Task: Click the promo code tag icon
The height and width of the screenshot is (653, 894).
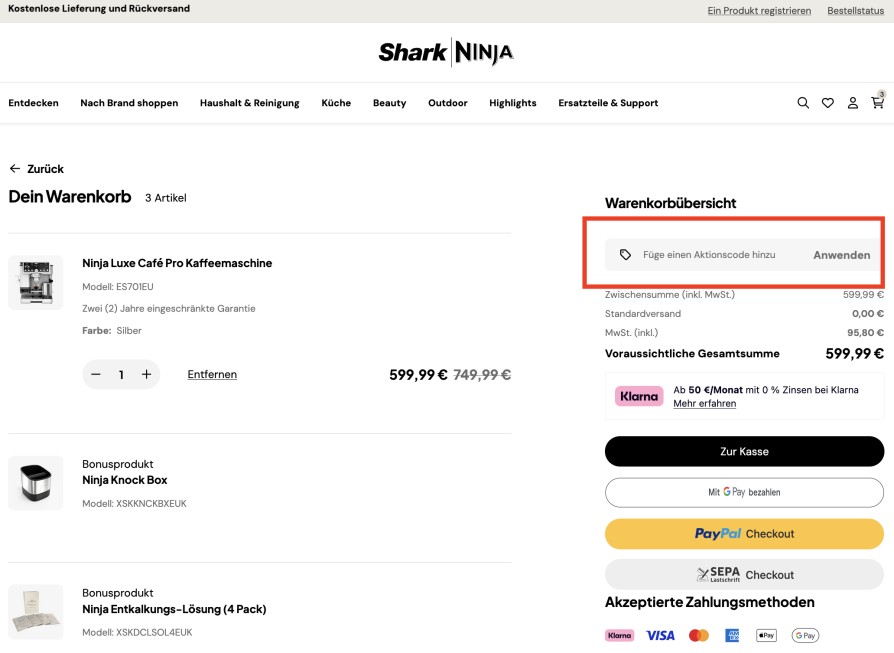Action: tap(625, 254)
